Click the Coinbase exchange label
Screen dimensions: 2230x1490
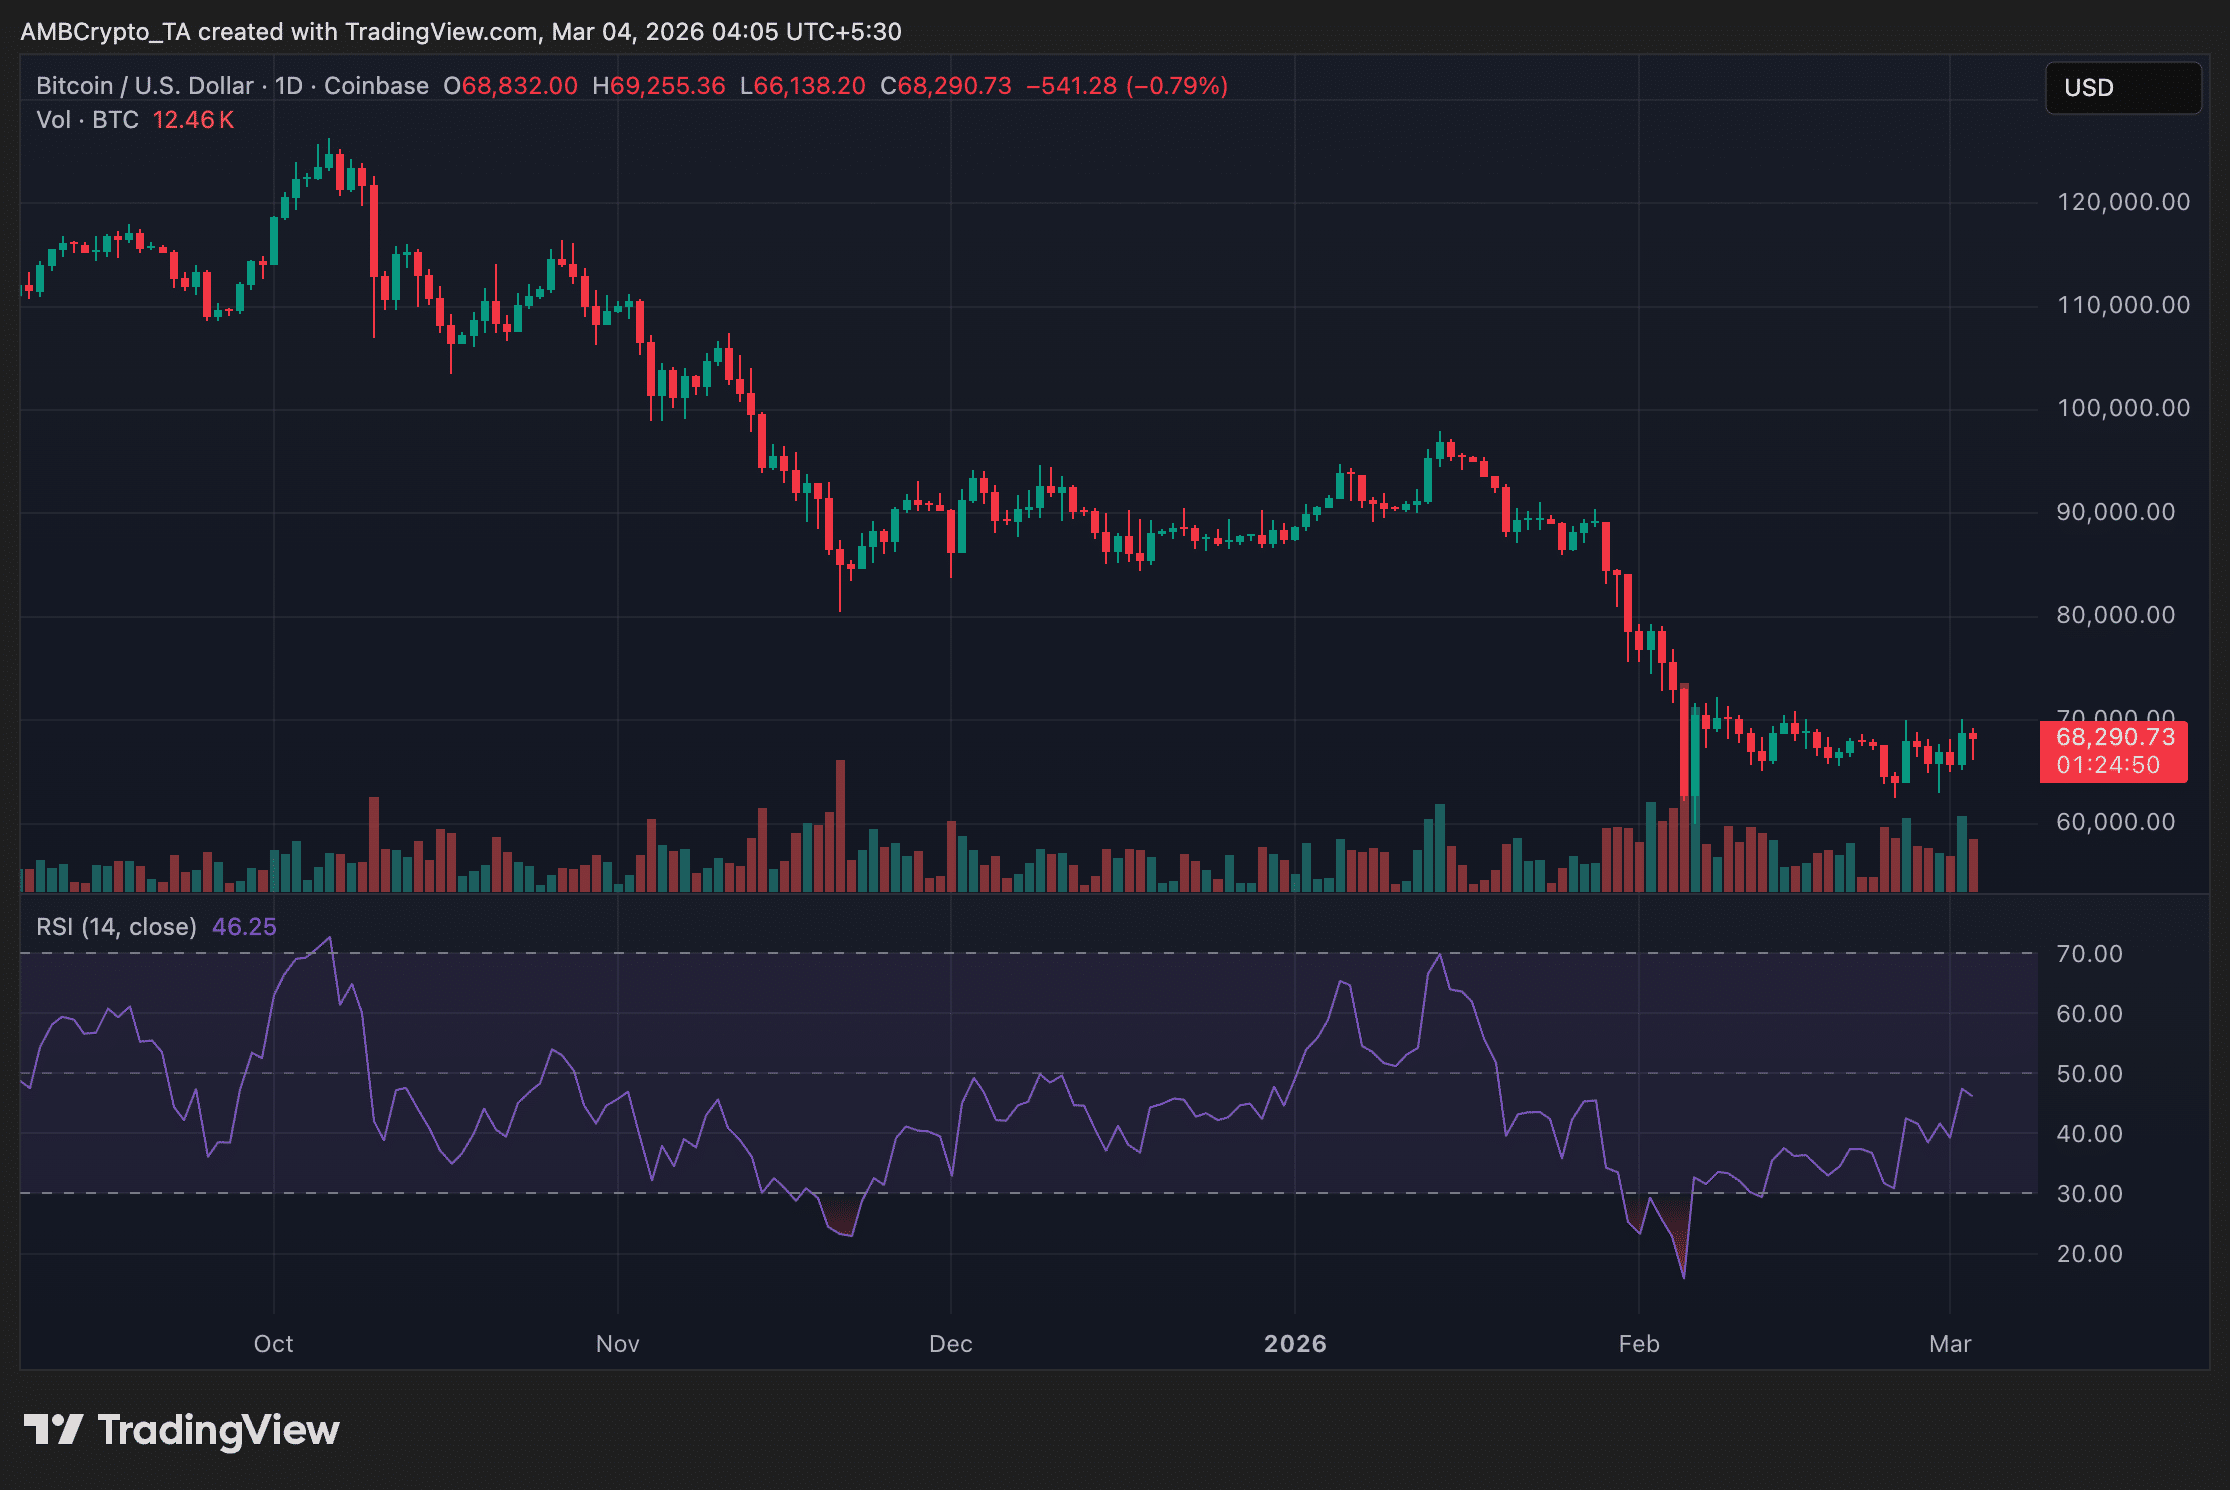tap(375, 86)
